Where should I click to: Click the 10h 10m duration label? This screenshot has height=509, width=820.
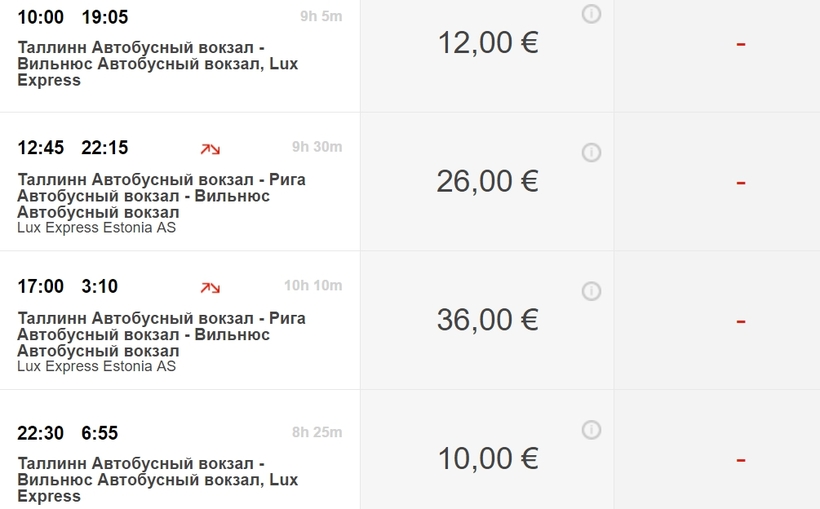pos(312,286)
